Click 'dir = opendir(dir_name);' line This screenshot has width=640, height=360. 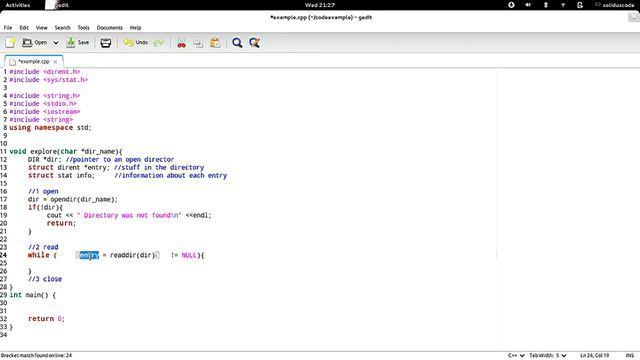click(x=73, y=200)
